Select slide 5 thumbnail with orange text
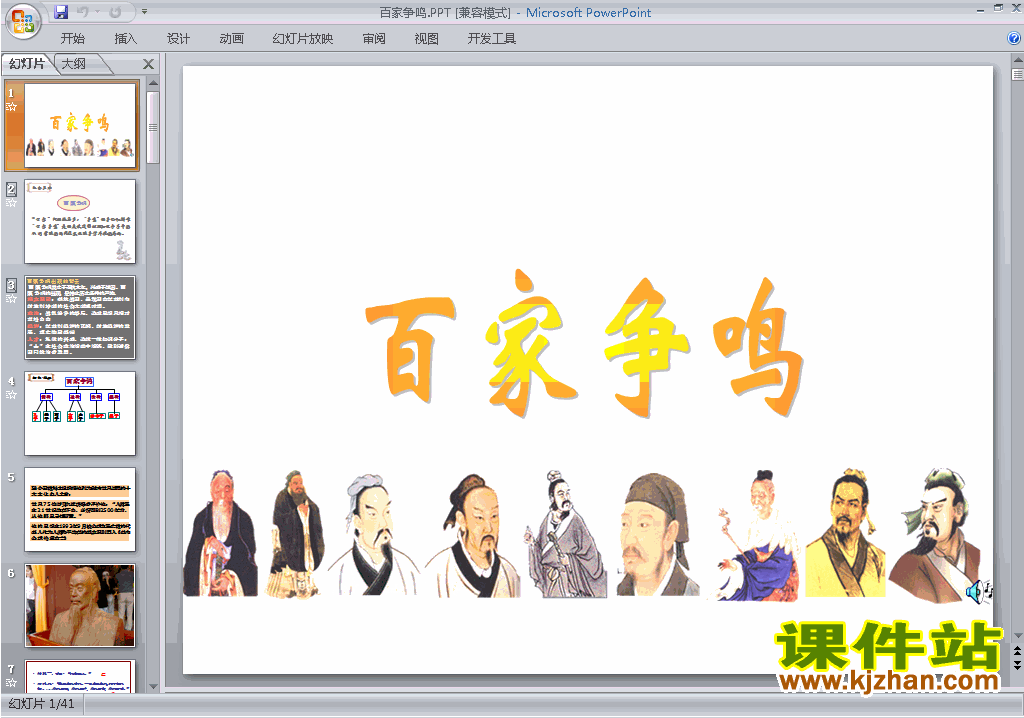Viewport: 1024px width, 718px height. point(80,510)
